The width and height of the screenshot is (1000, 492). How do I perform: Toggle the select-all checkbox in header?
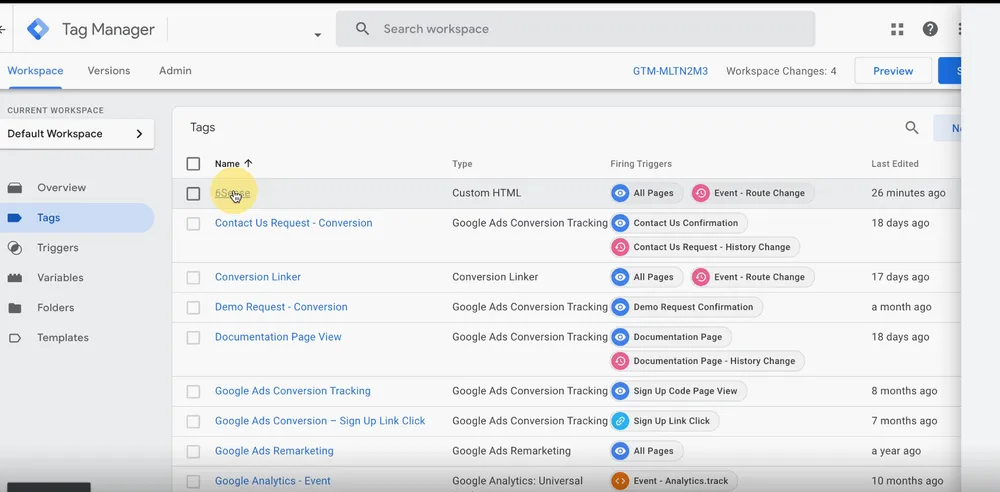coord(193,164)
